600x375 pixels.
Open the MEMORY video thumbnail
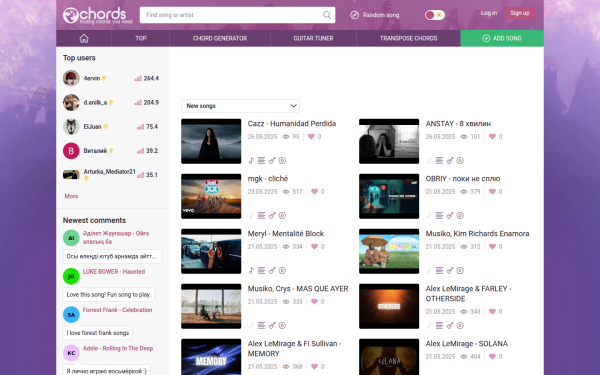211,357
